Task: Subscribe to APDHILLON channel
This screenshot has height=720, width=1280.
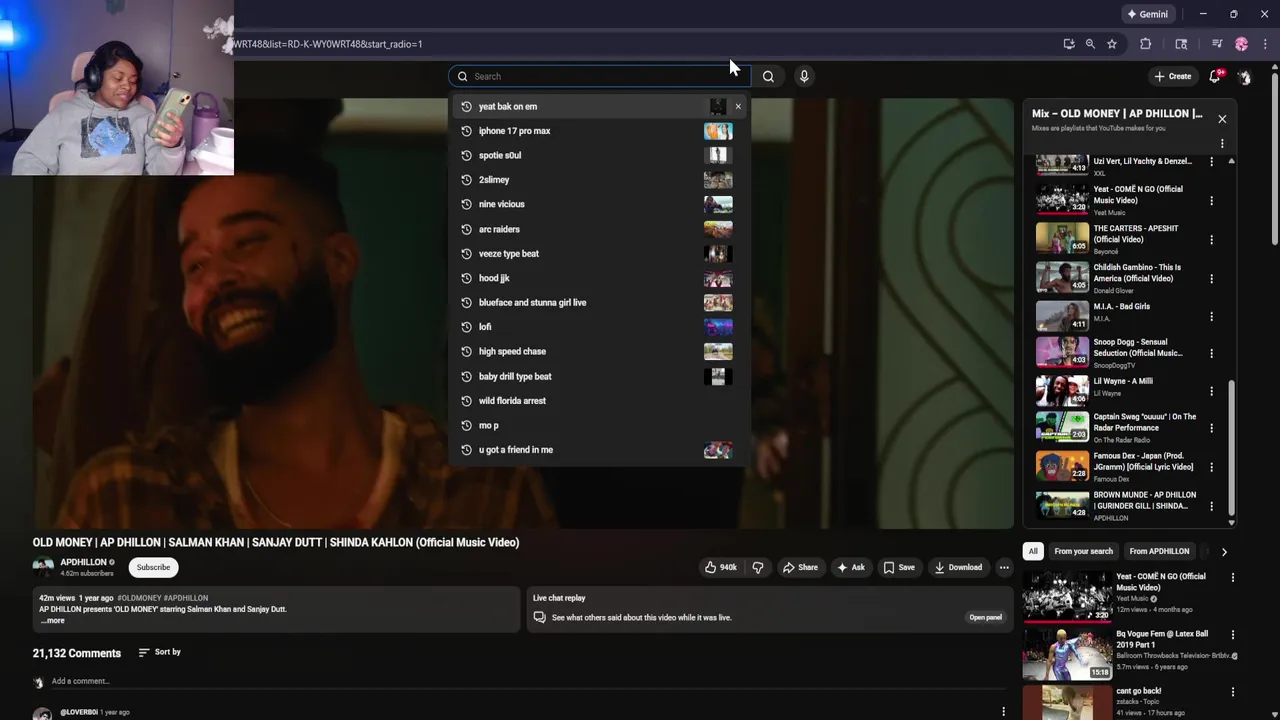Action: point(153,567)
